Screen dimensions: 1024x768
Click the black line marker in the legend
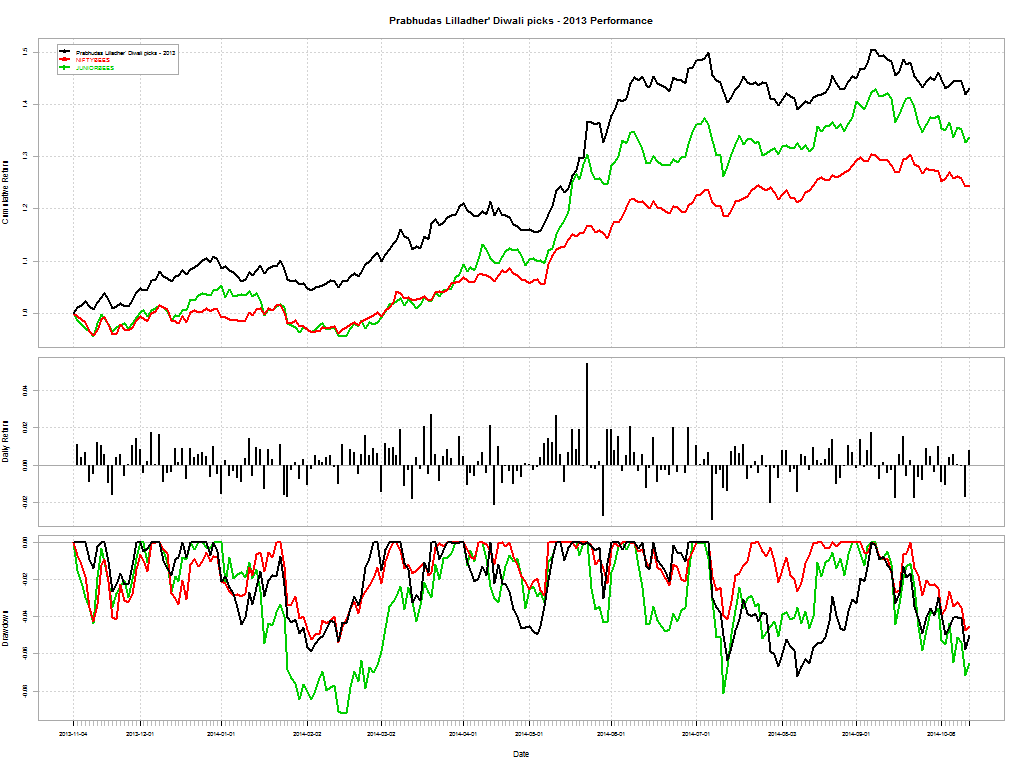65,52
